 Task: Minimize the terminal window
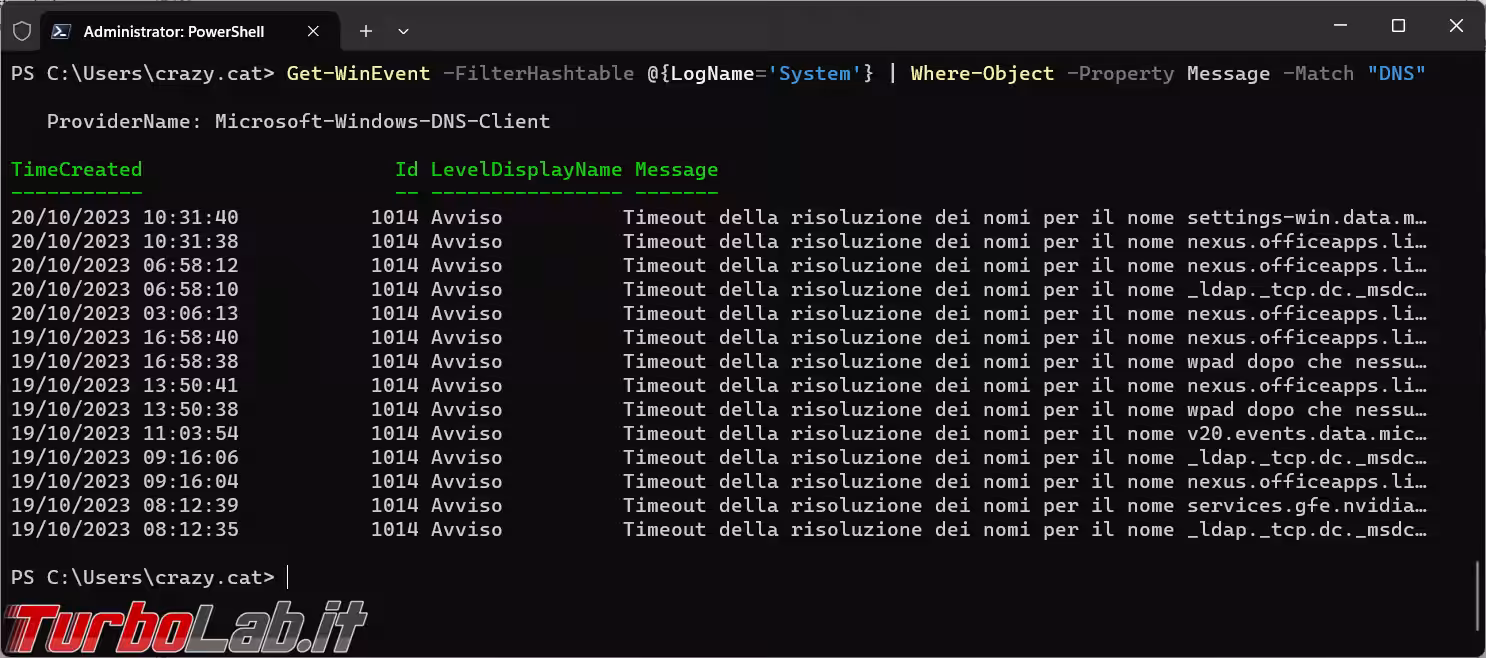[x=1342, y=26]
